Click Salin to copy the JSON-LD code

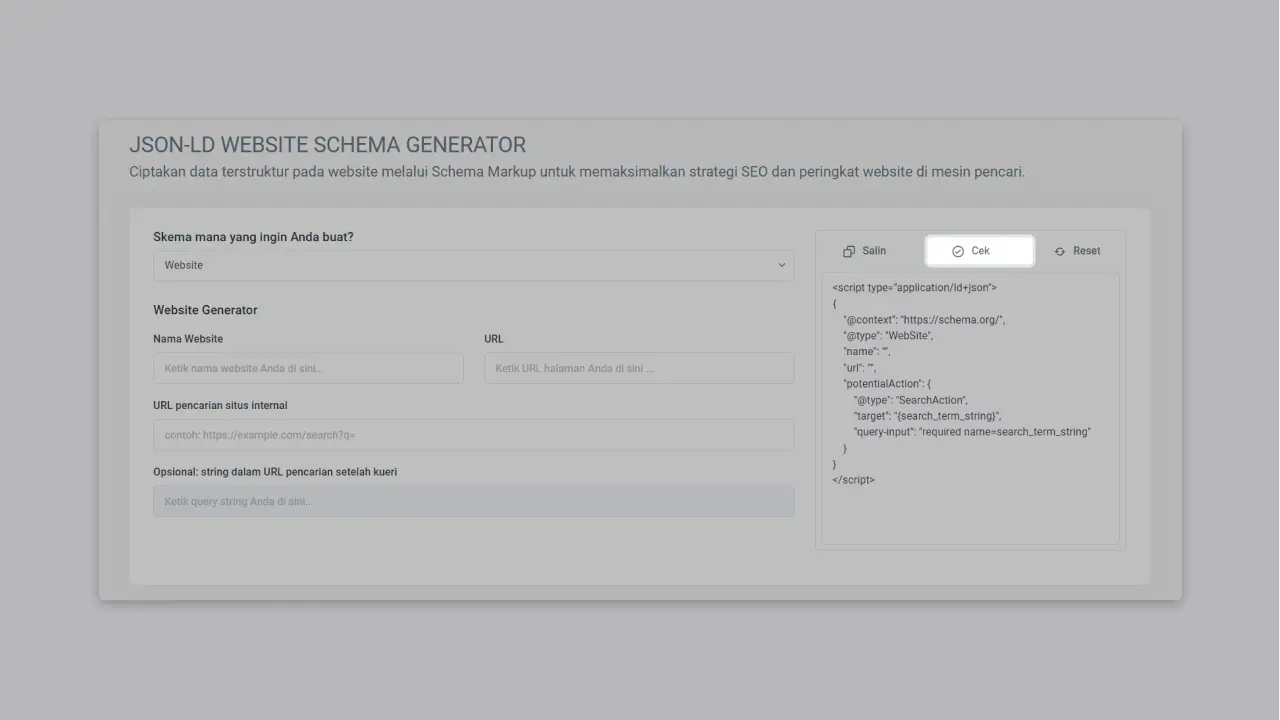coord(864,250)
